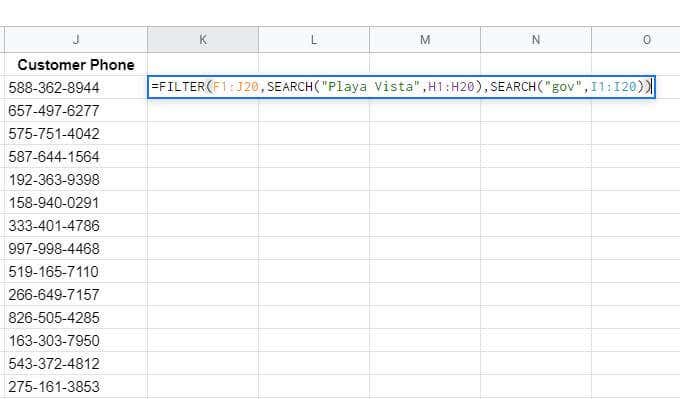Click inside the FILTER formula input
Viewport: 680px width, 399px height.
(401, 87)
